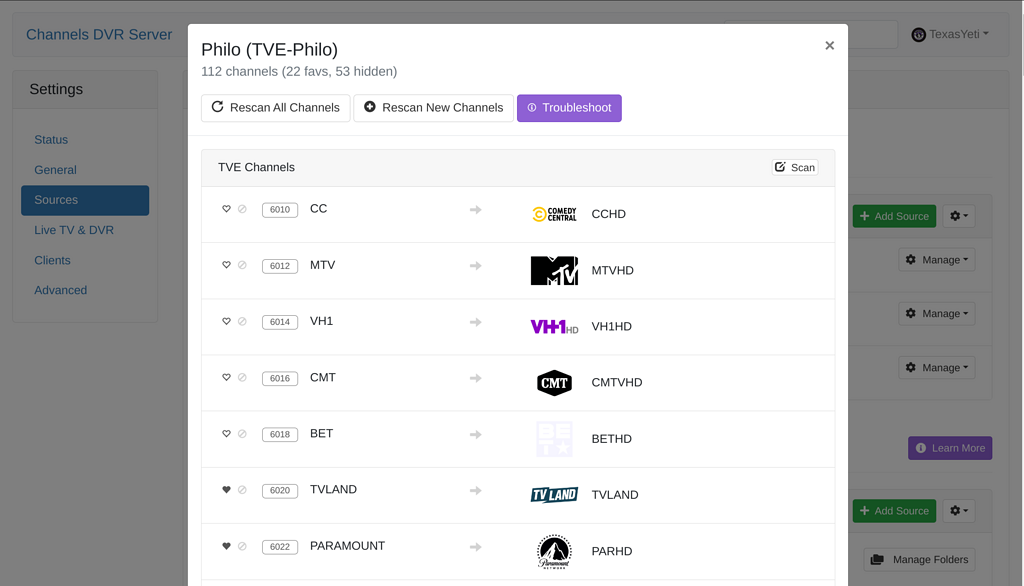Click the Rescan New Channels button

[x=433, y=107]
